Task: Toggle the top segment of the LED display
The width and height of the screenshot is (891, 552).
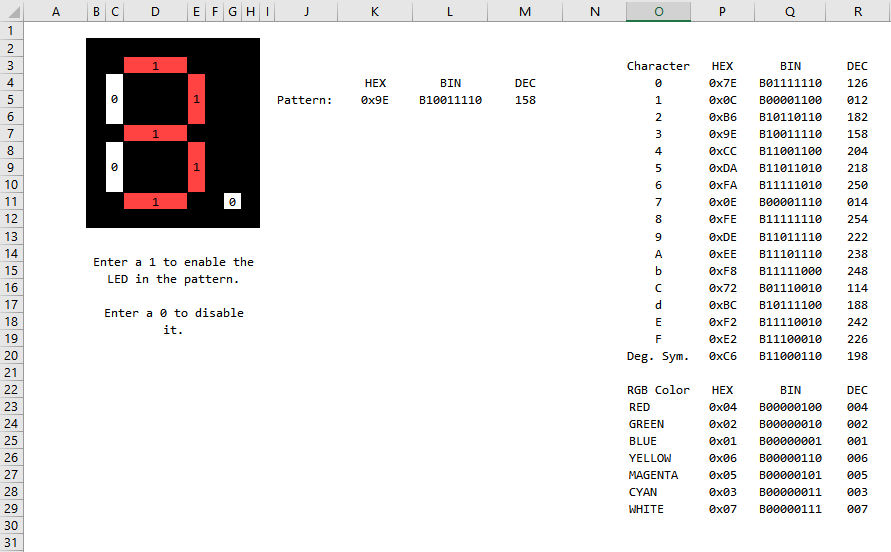Action: pyautogui.click(x=155, y=65)
